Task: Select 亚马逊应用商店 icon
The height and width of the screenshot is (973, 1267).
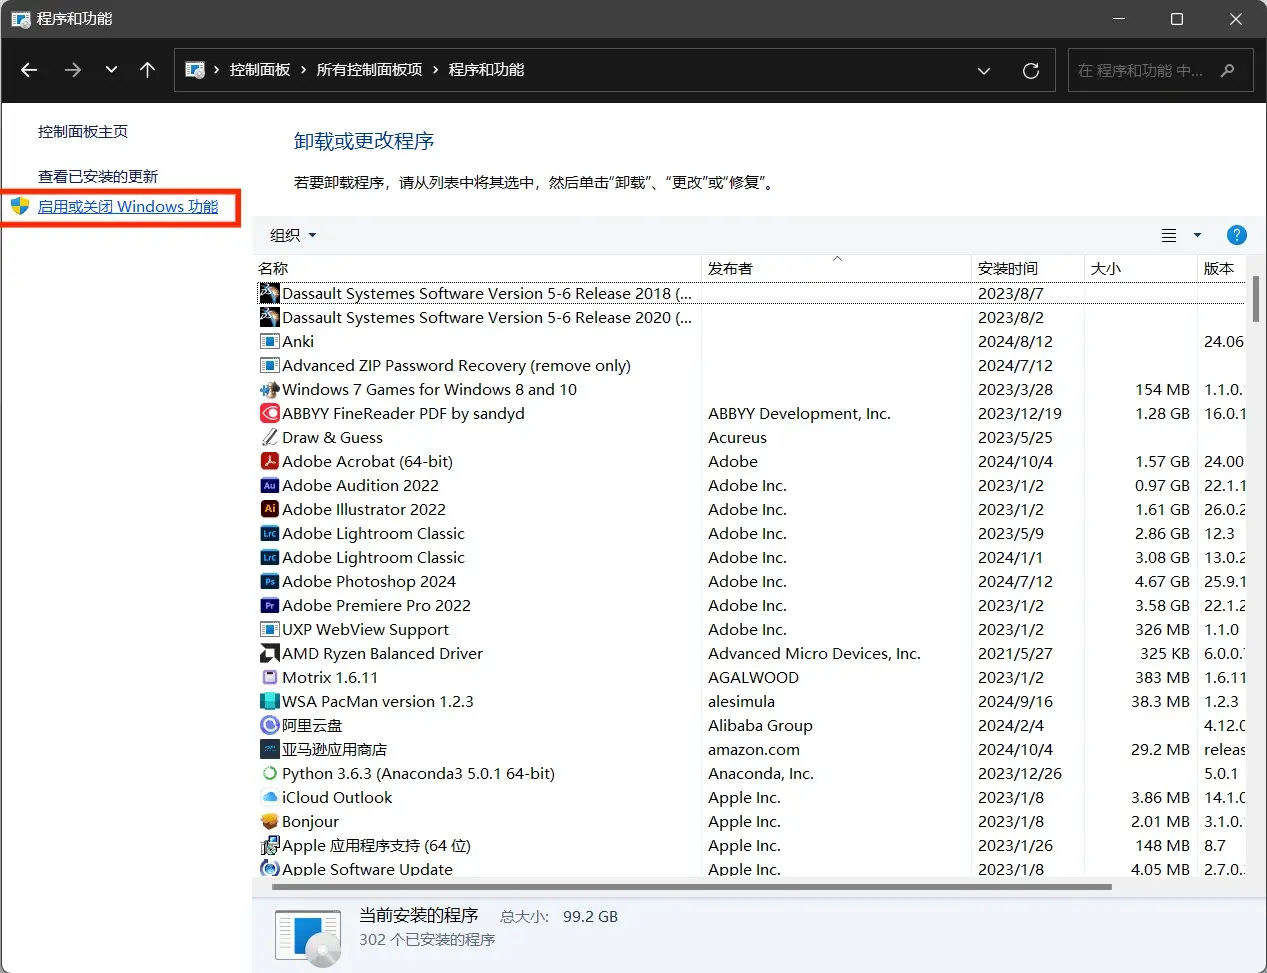Action: tap(269, 749)
